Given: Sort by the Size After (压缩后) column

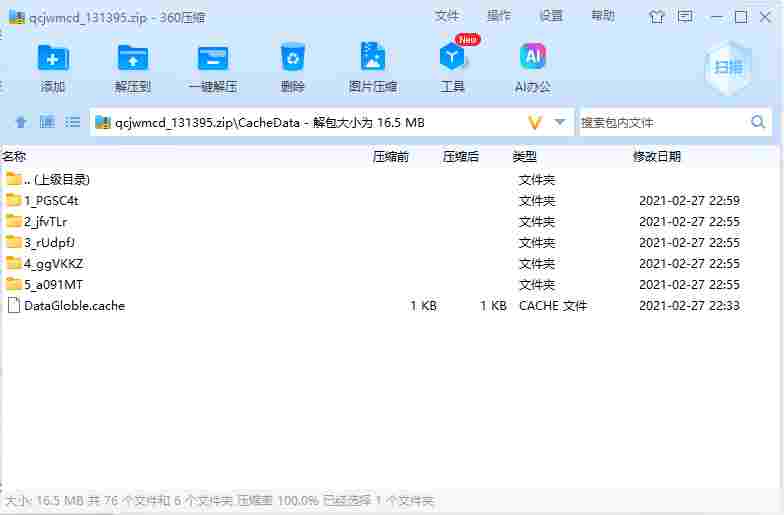Looking at the screenshot, I should (x=460, y=156).
